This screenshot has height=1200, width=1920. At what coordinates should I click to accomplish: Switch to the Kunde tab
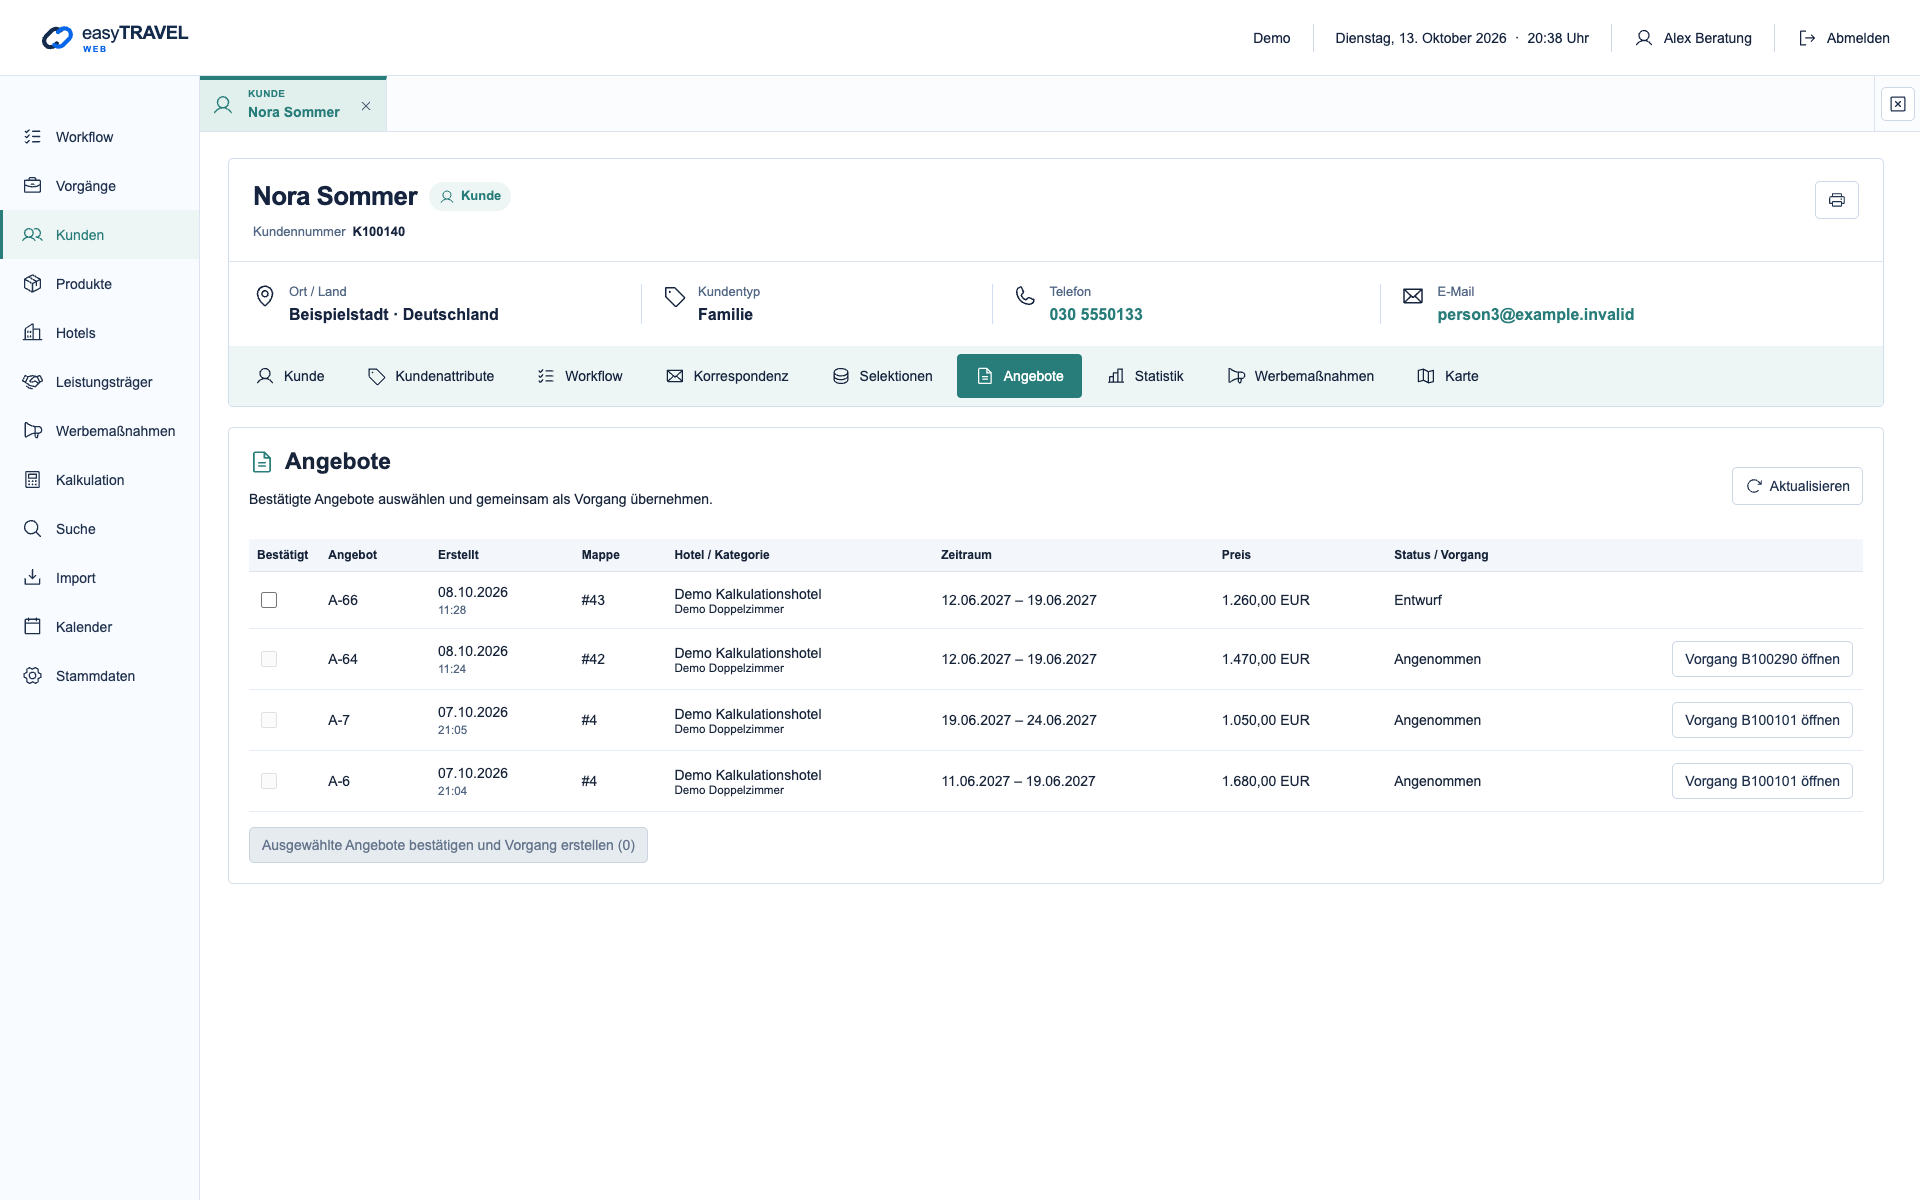click(291, 376)
